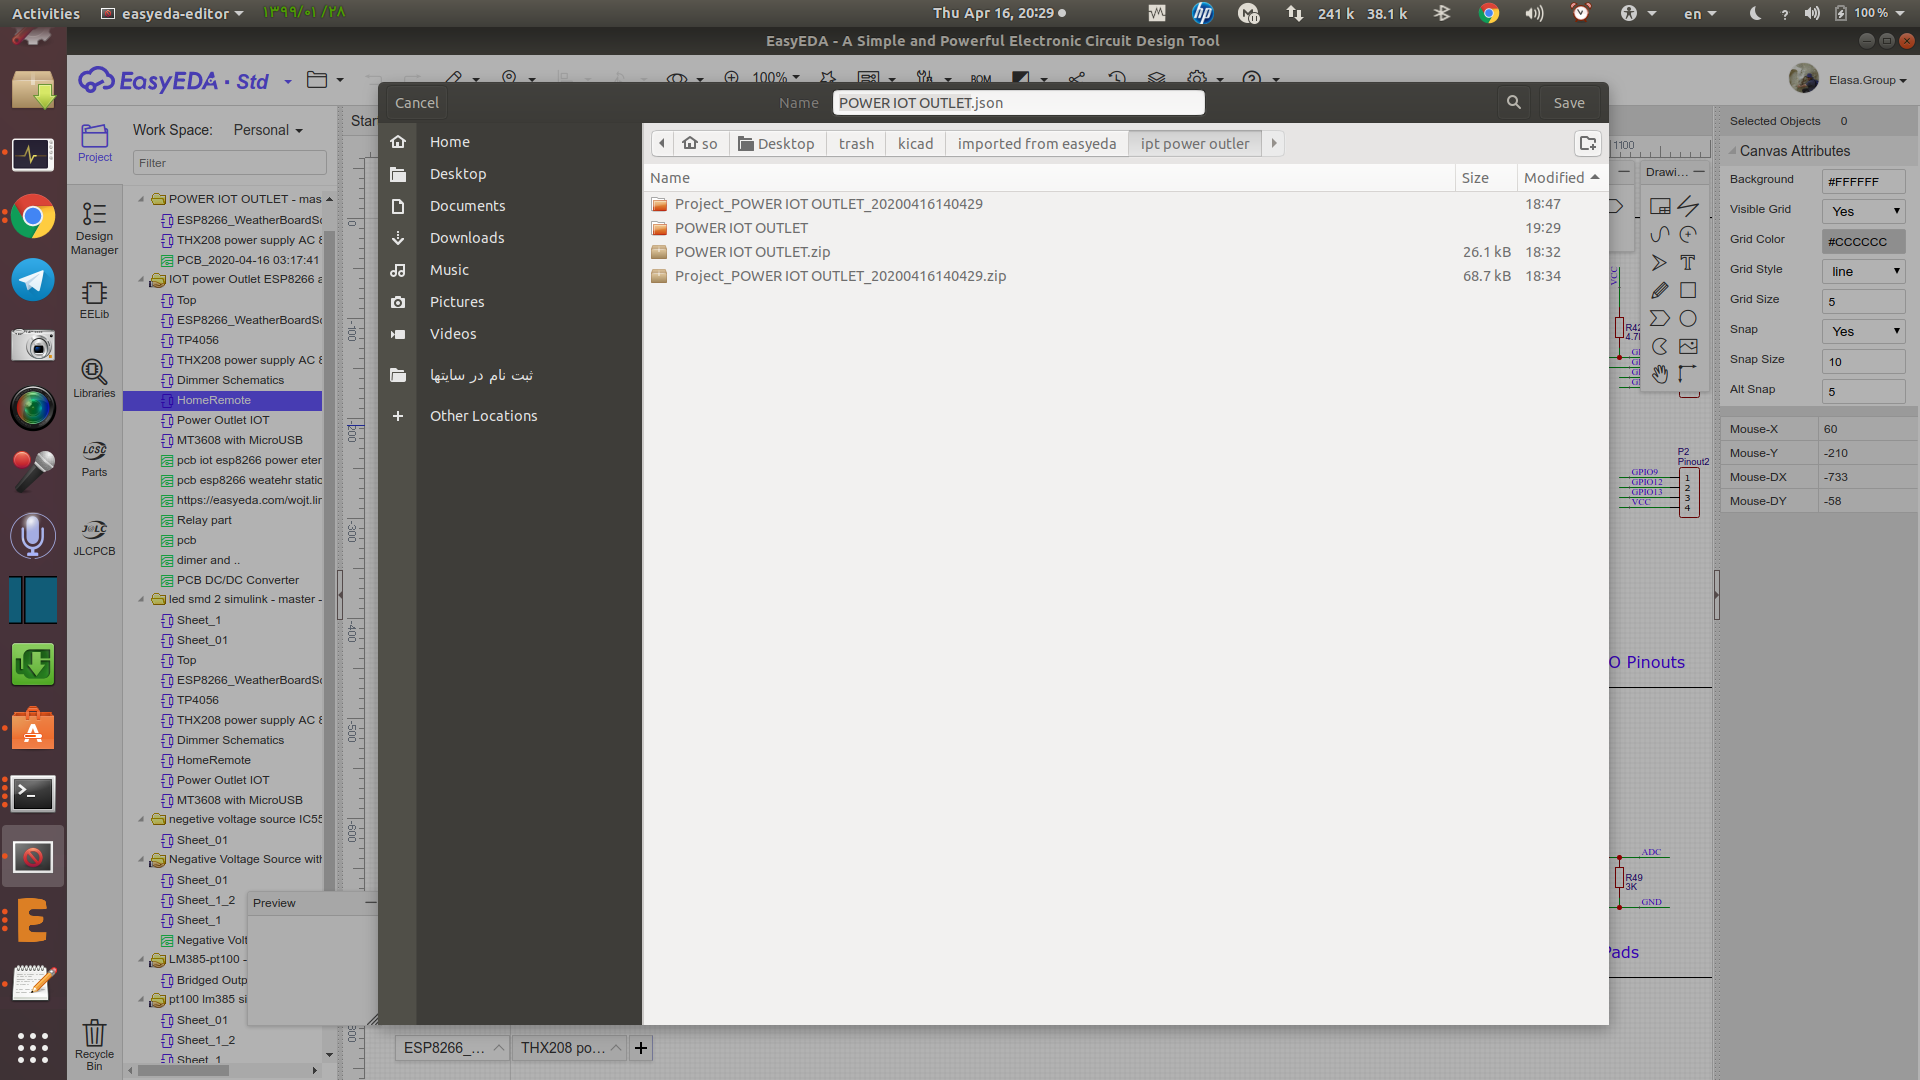The image size is (1920, 1080).
Task: Click the Grid Color #CCCCCC swatch
Action: [x=1864, y=241]
